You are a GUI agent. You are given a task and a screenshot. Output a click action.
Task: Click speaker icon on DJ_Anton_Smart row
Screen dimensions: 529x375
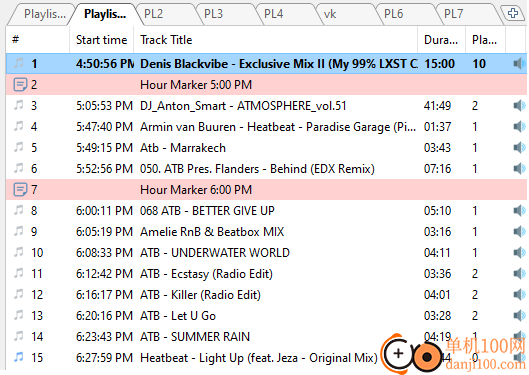click(519, 106)
